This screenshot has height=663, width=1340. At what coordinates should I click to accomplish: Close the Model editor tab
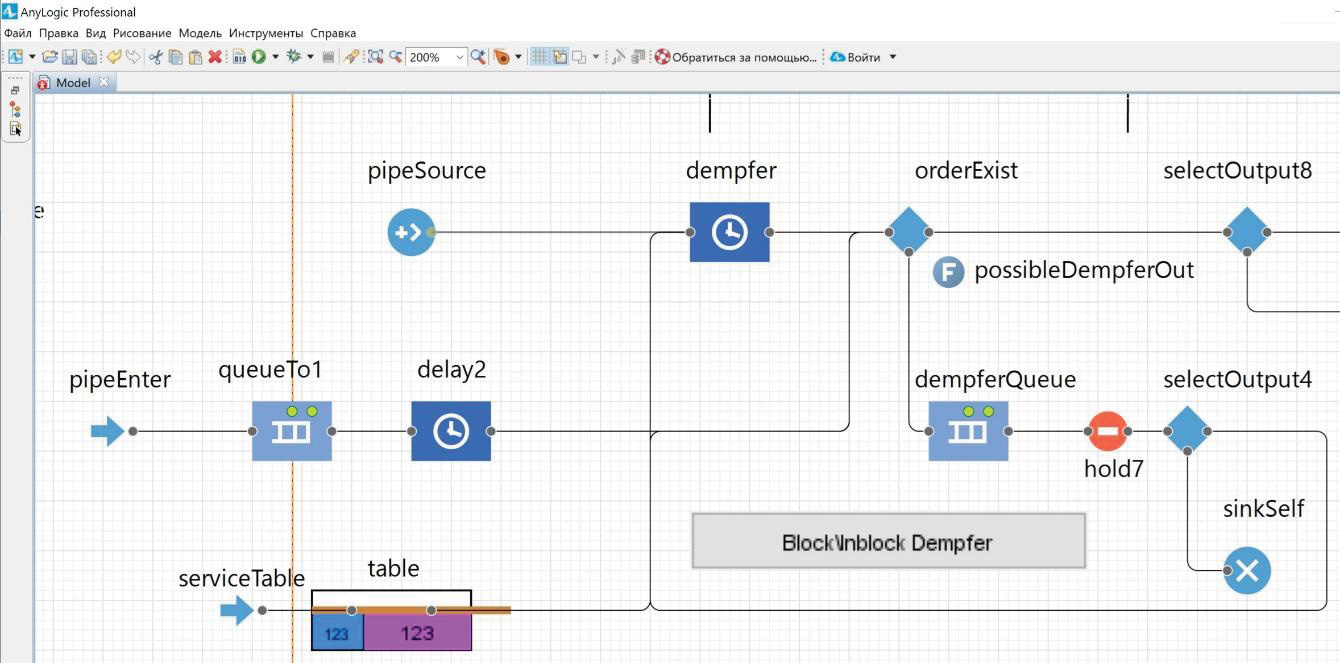103,83
